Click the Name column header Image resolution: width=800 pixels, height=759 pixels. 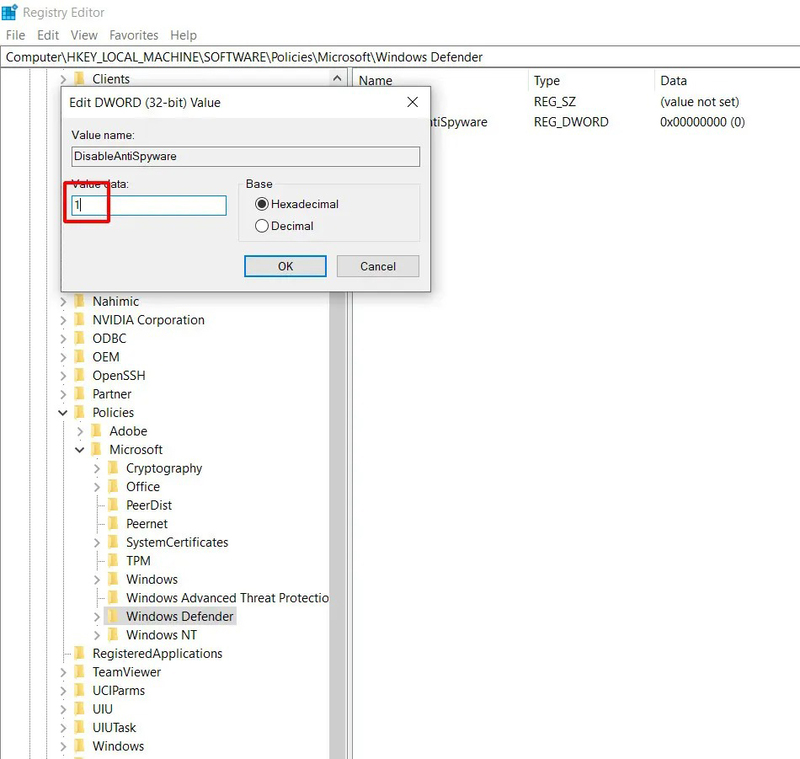pos(376,81)
